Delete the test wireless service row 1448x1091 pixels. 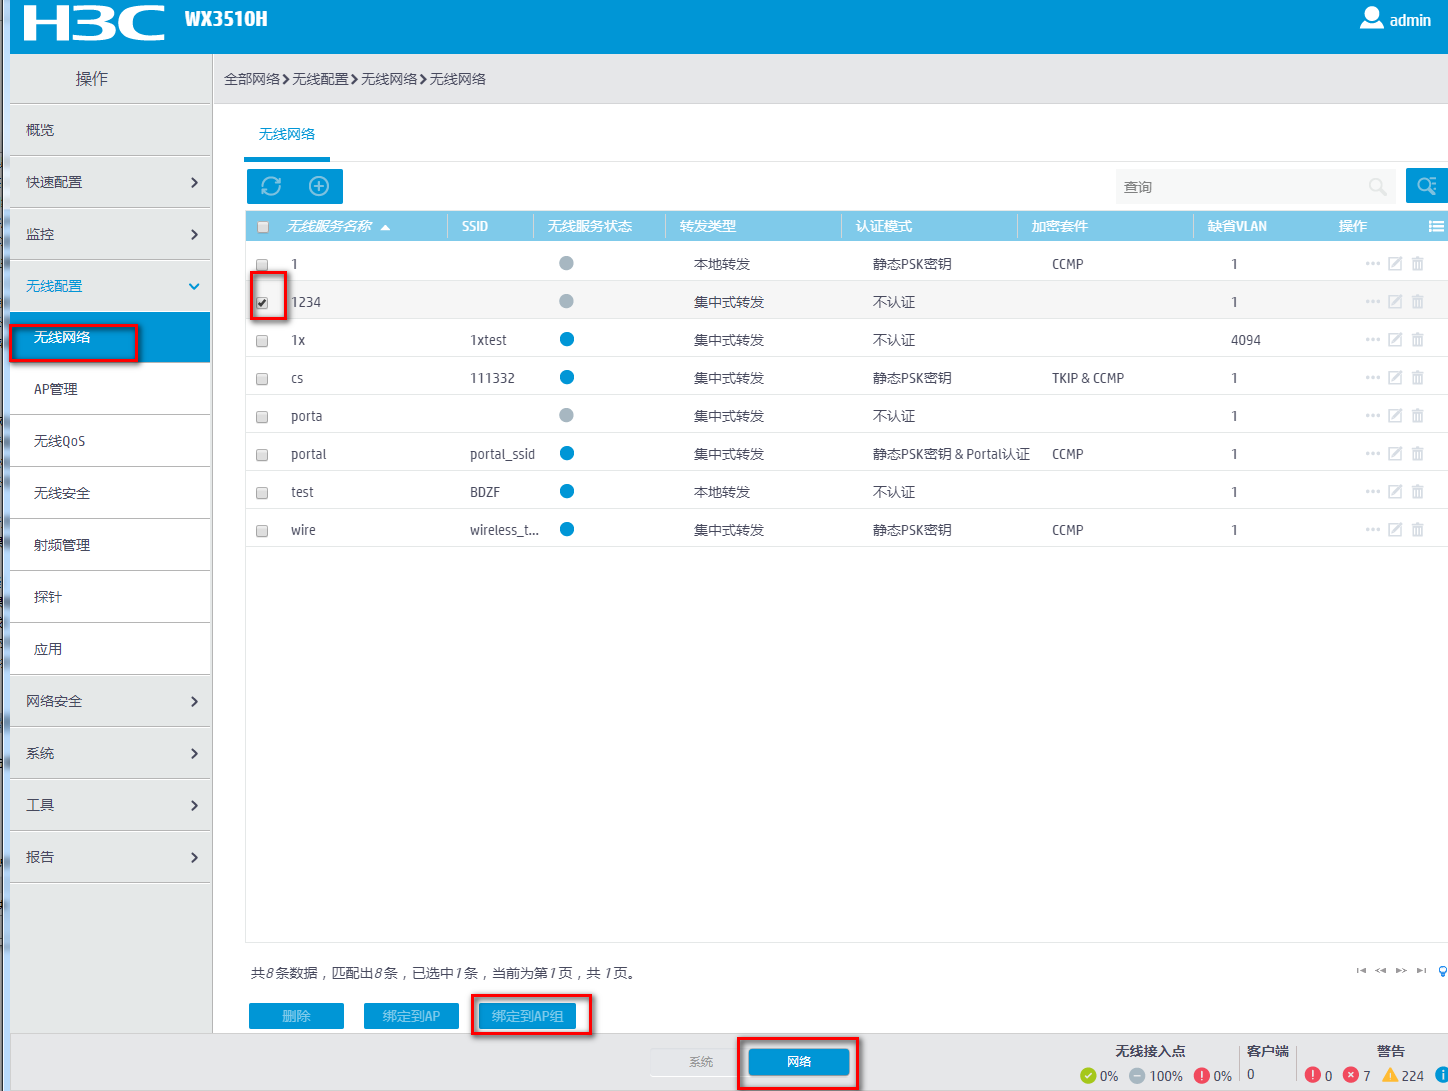[x=1417, y=492]
